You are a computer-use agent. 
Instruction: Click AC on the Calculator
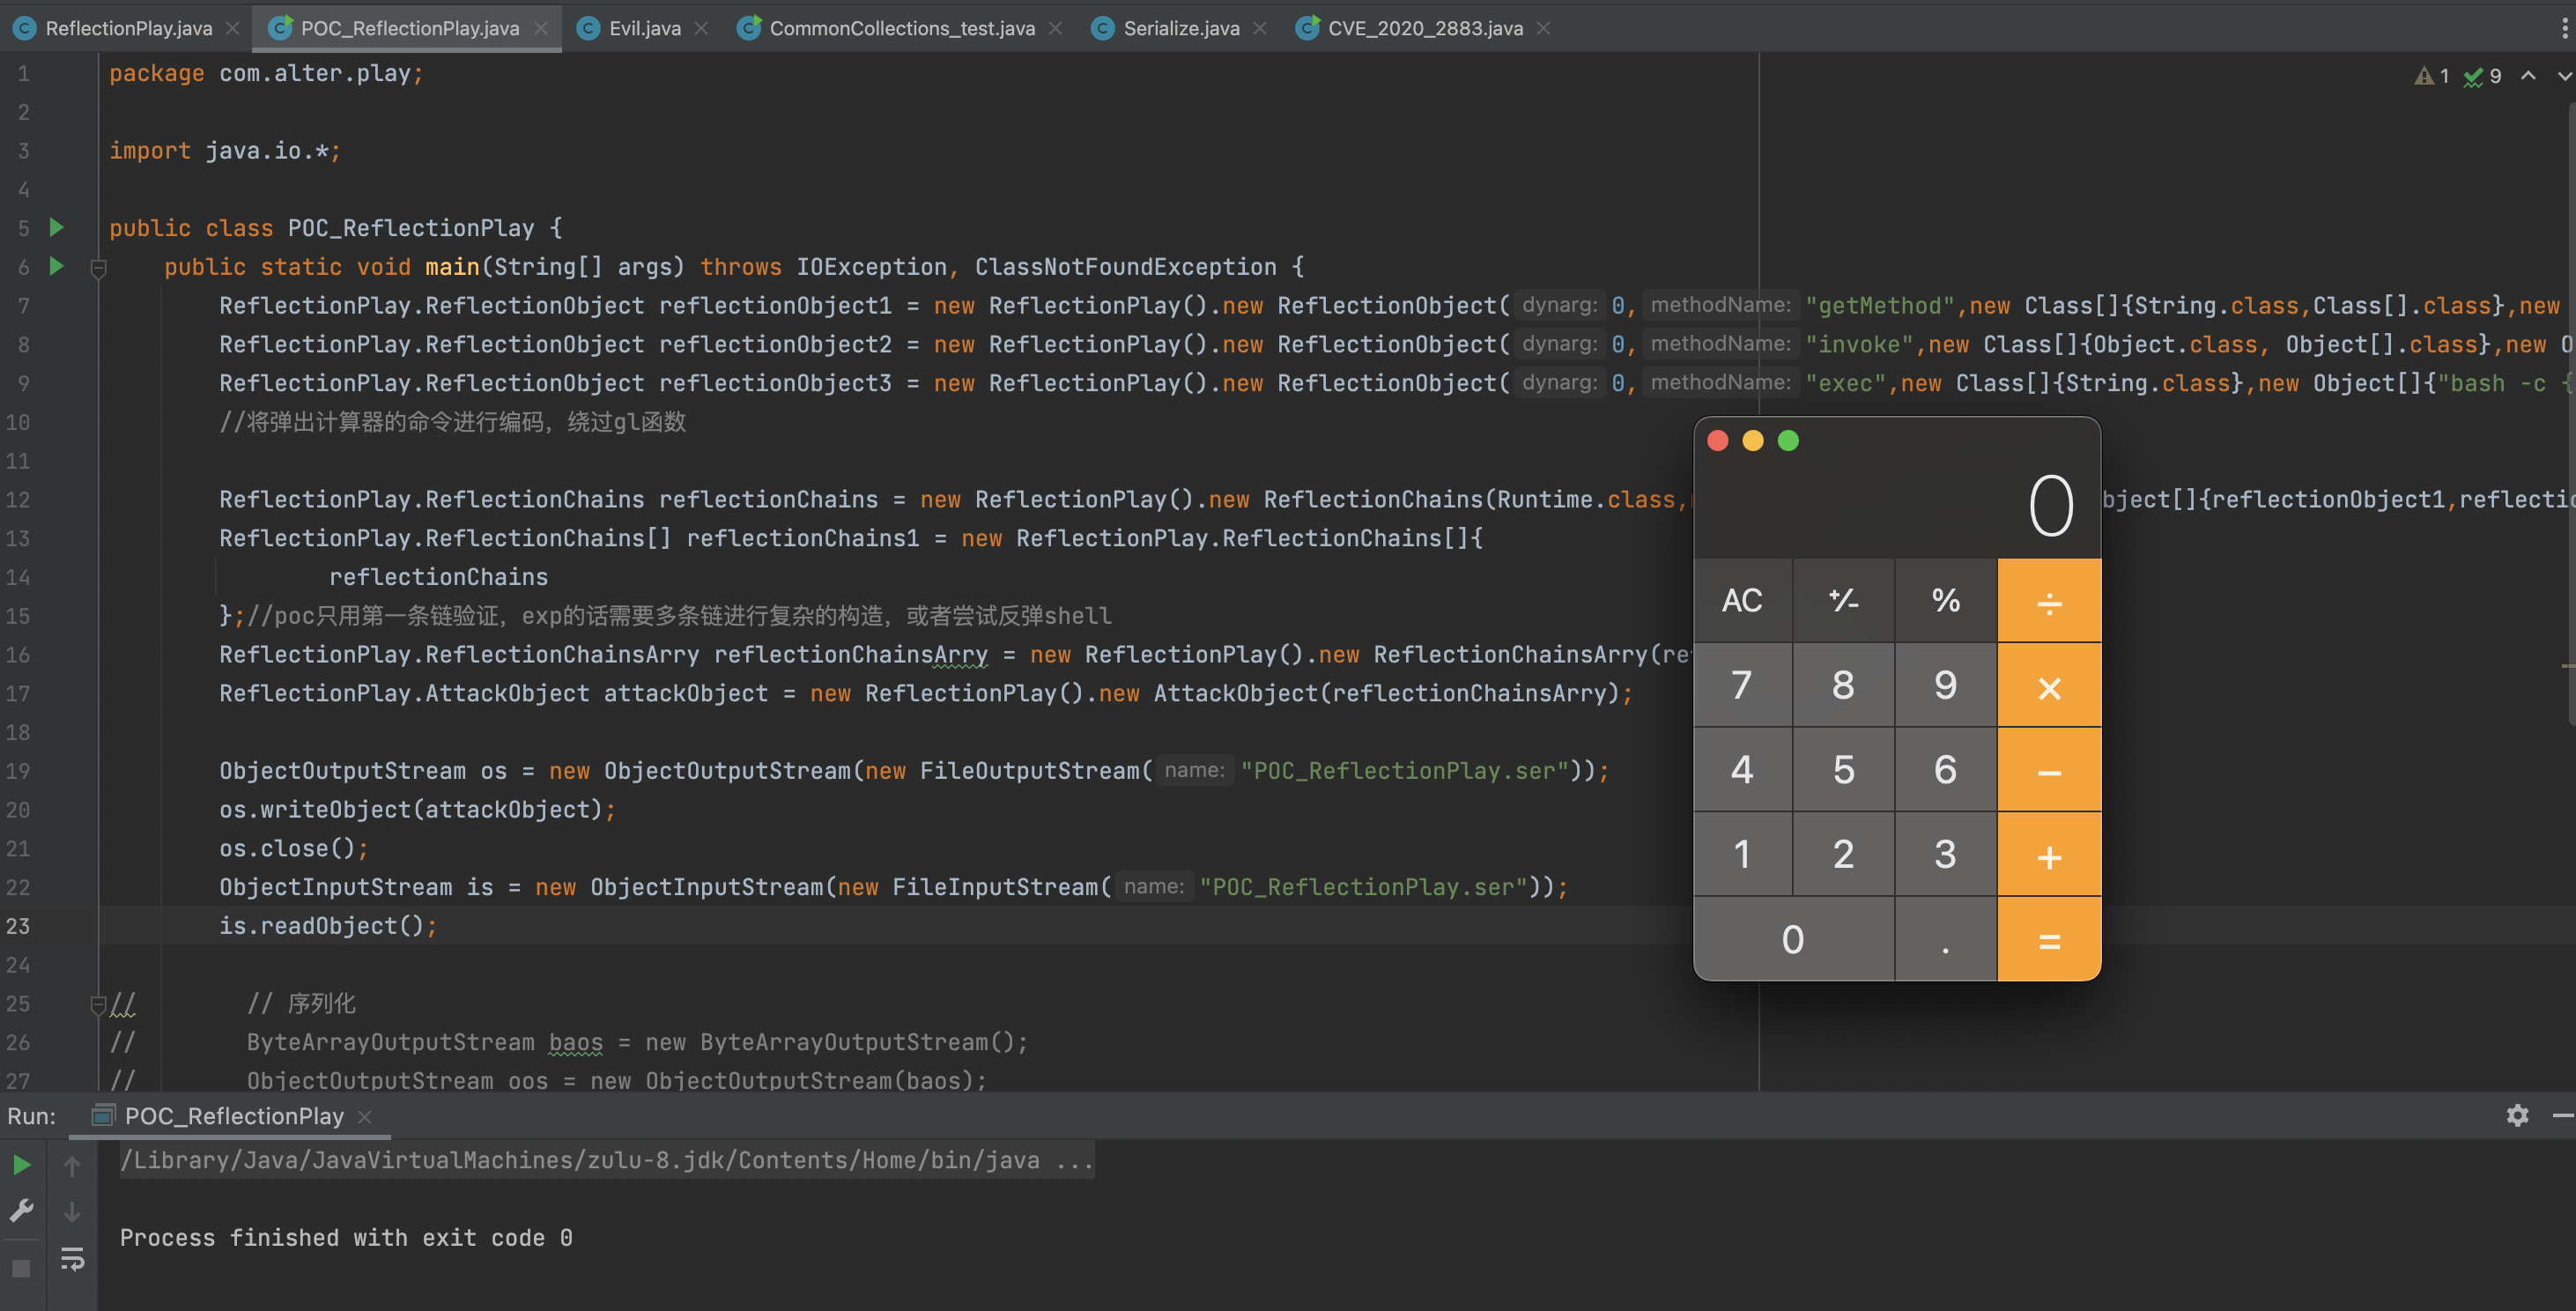[x=1742, y=600]
